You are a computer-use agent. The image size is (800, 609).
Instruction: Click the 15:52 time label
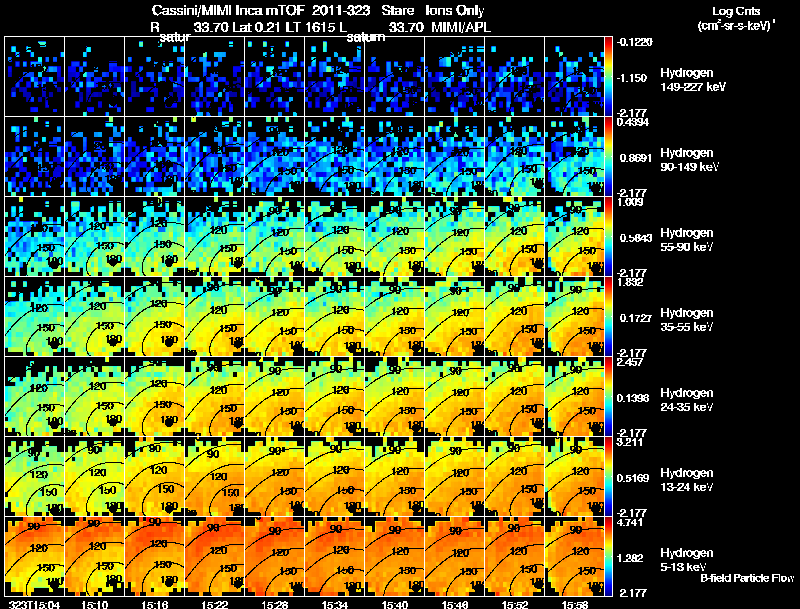[x=515, y=604]
